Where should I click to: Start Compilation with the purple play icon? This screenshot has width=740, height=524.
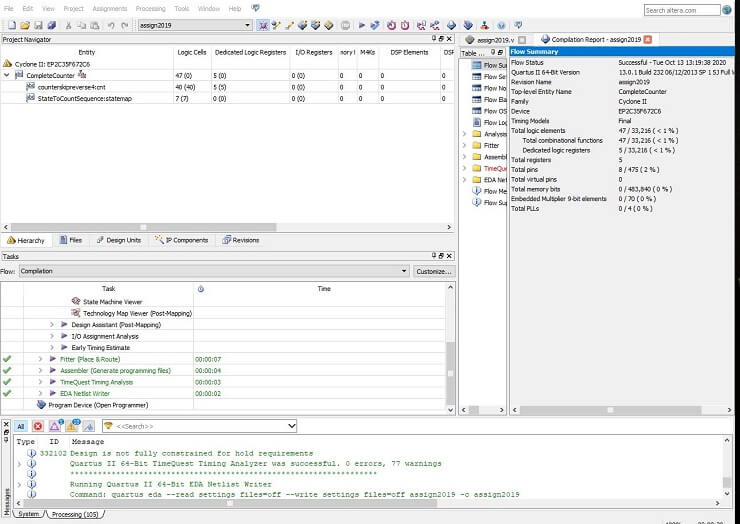pyautogui.click(x=362, y=25)
